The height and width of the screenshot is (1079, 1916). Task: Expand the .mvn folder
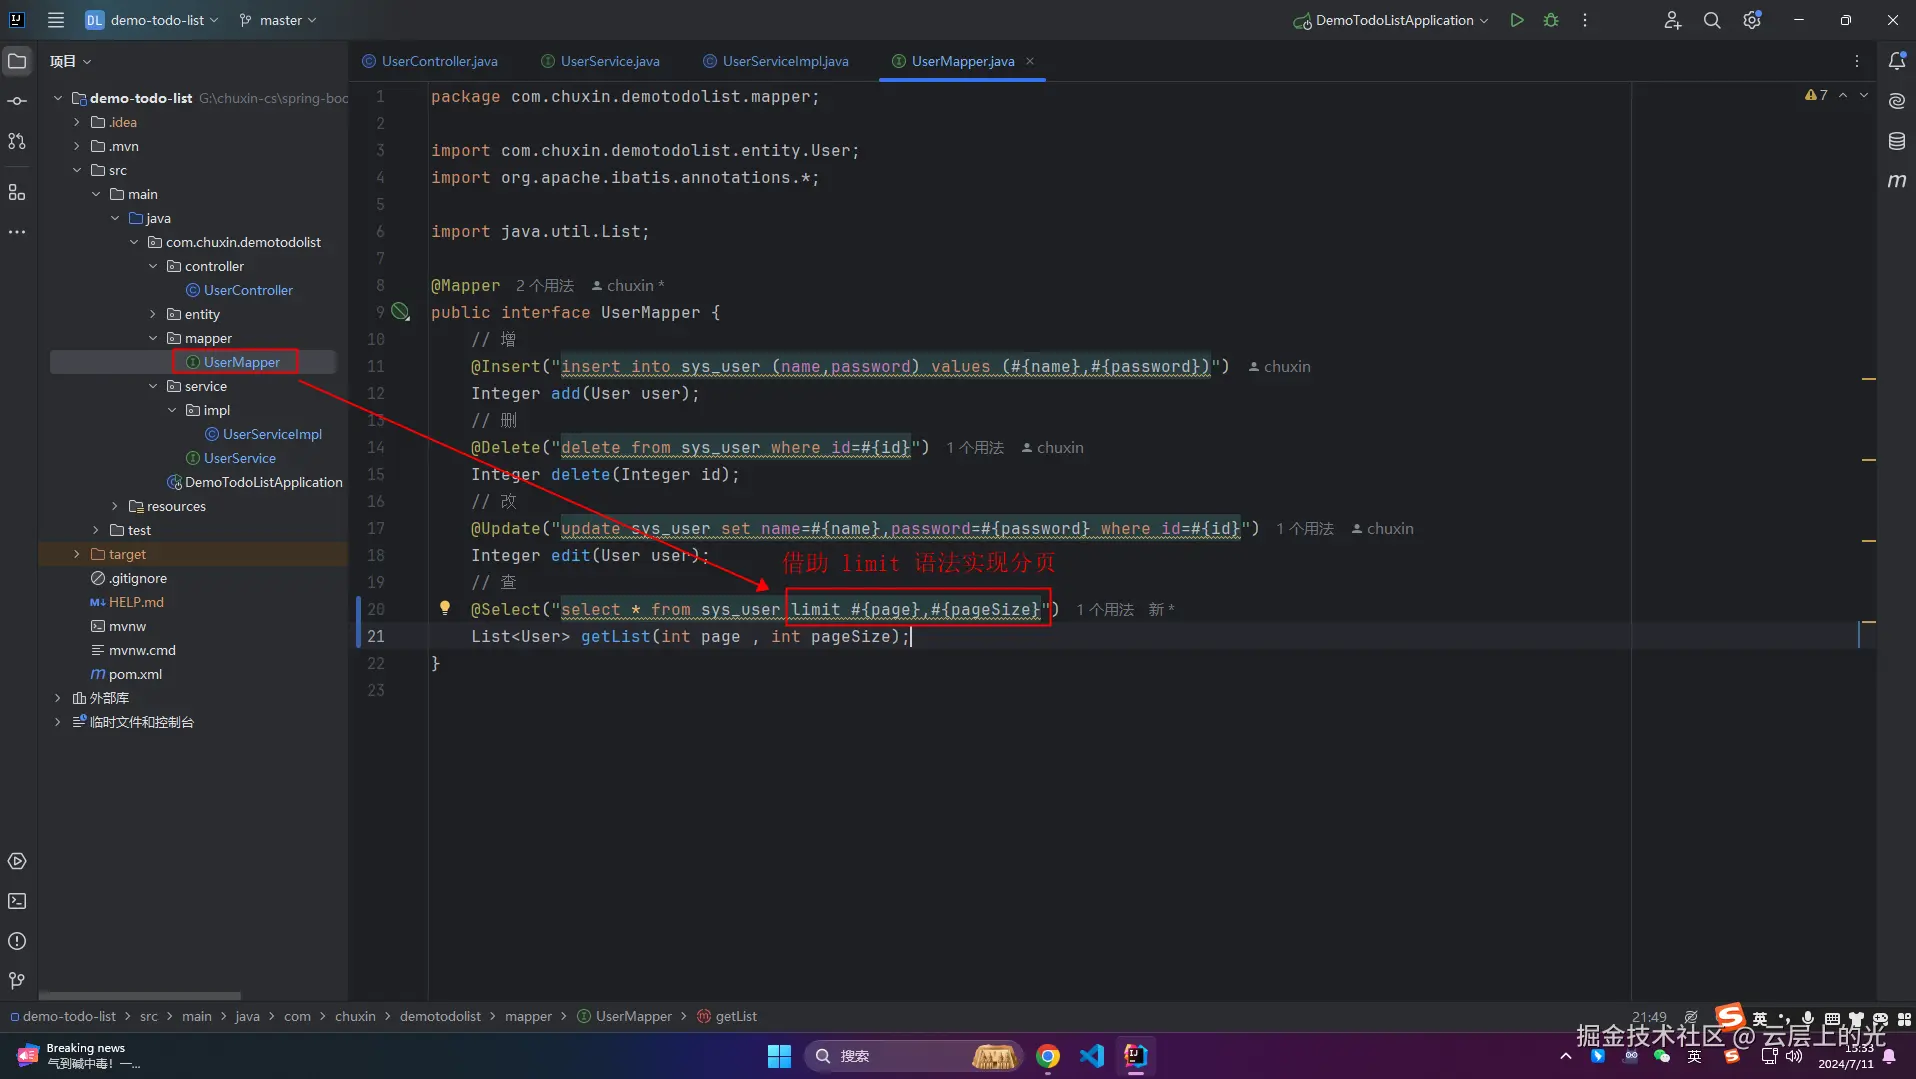[x=77, y=146]
